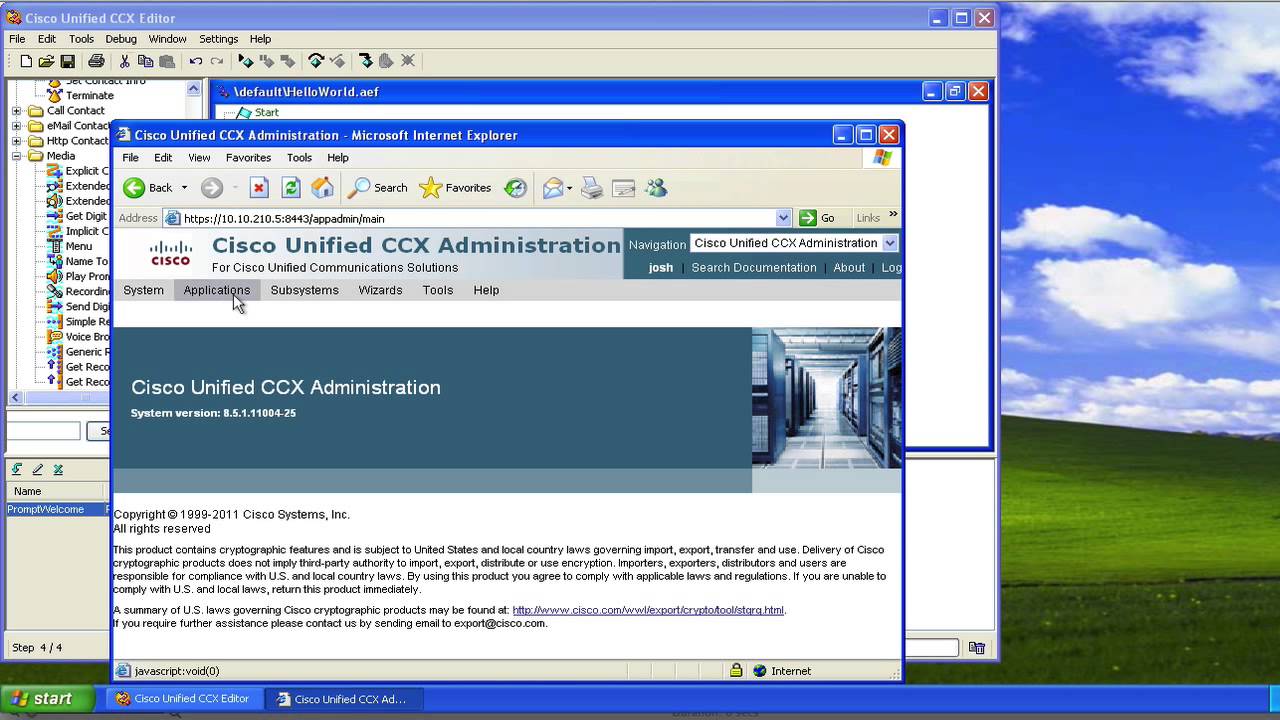Click Copy icon in CCX Editor toolbar
The width and height of the screenshot is (1280, 720).
pyautogui.click(x=145, y=61)
